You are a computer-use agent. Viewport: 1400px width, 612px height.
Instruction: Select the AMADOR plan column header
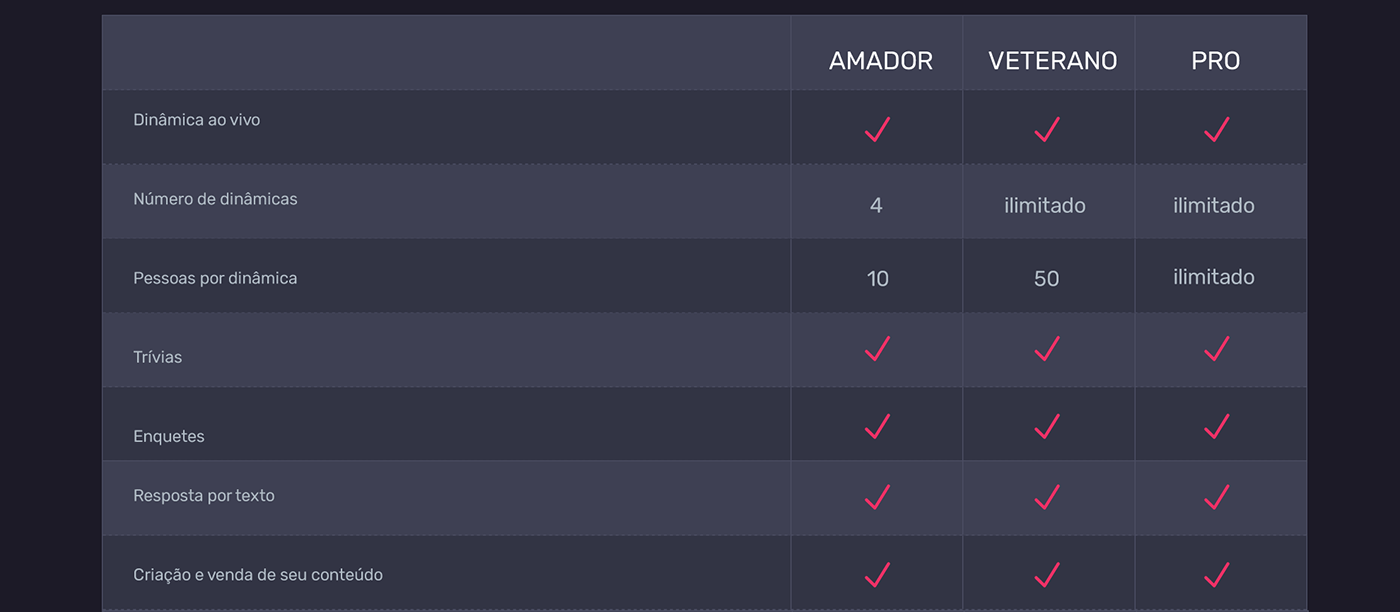tap(880, 61)
